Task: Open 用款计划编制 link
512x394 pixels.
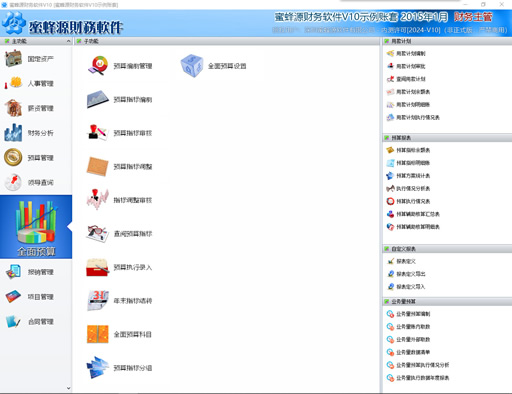Action: click(x=410, y=53)
